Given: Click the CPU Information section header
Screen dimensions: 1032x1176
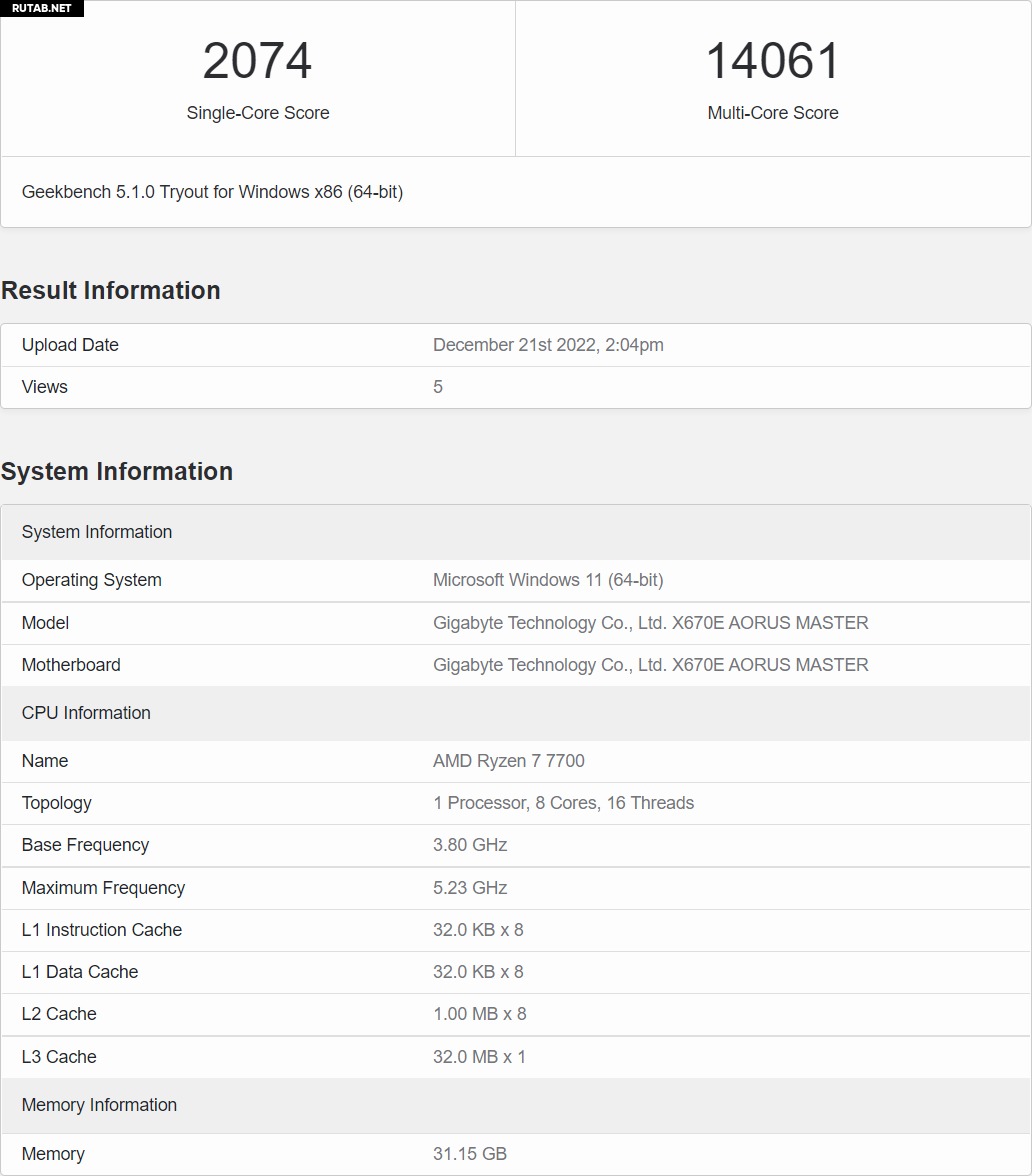Looking at the screenshot, I should pos(86,713).
